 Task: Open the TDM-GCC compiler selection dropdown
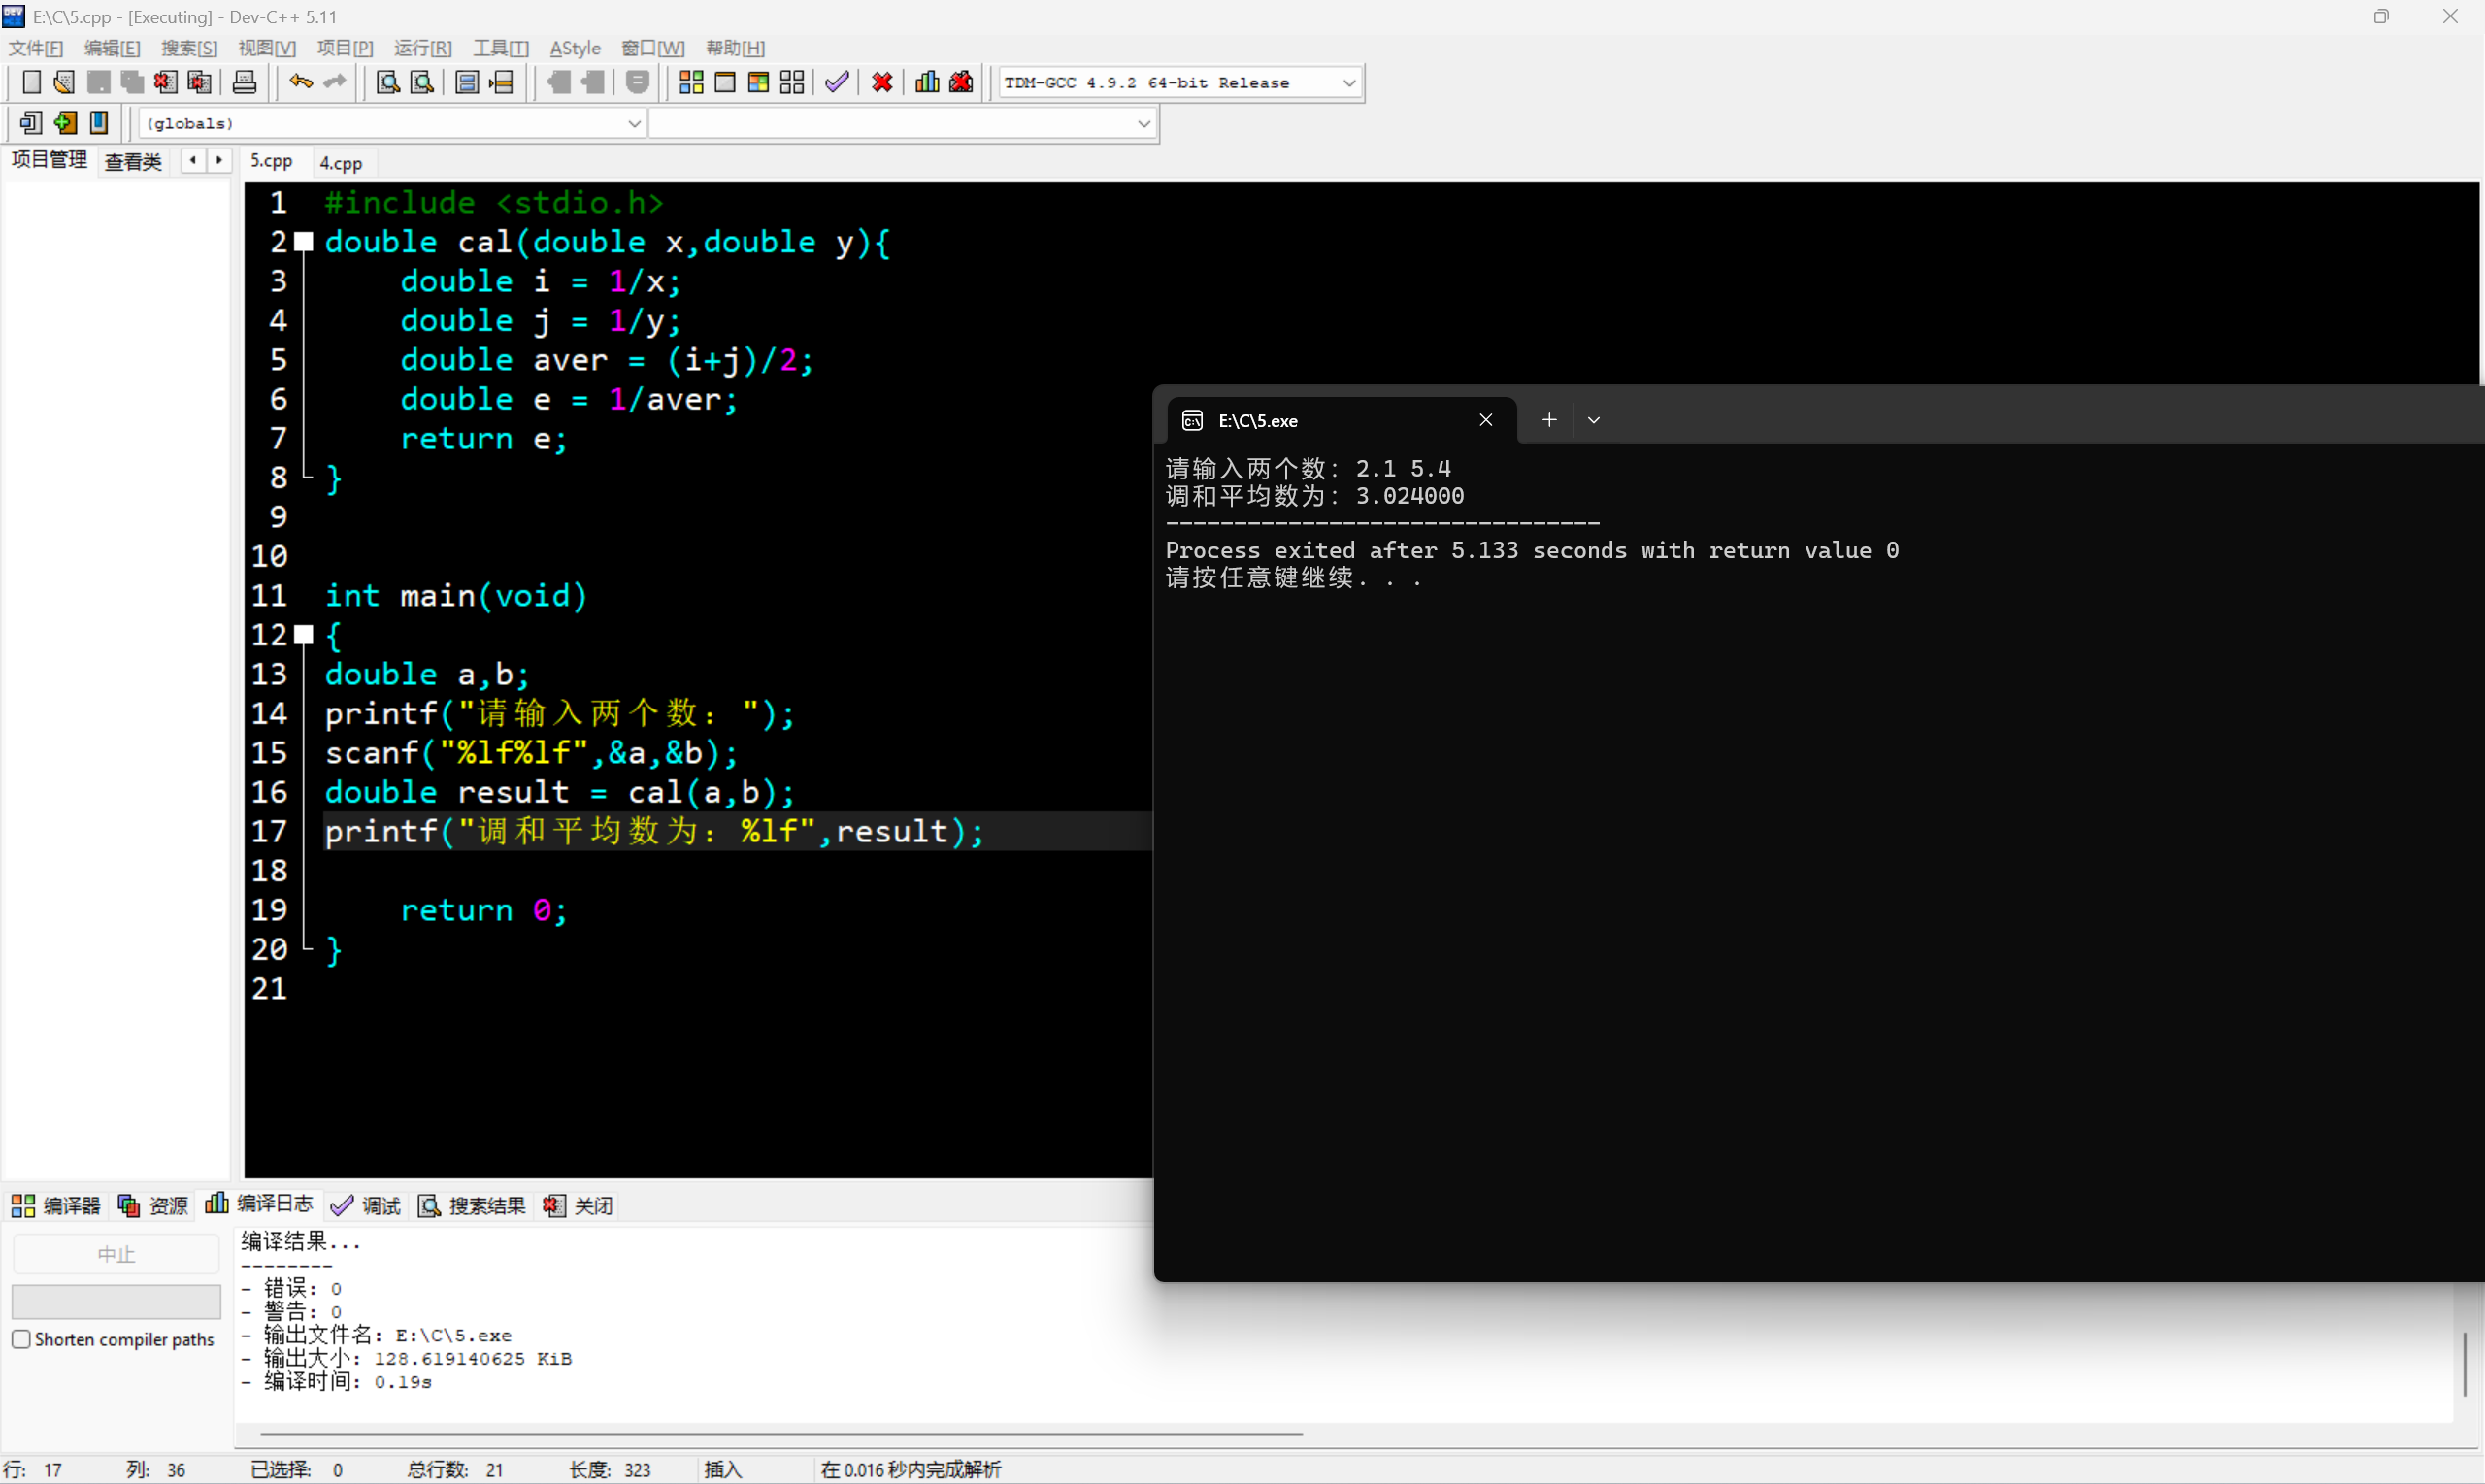coord(1349,83)
